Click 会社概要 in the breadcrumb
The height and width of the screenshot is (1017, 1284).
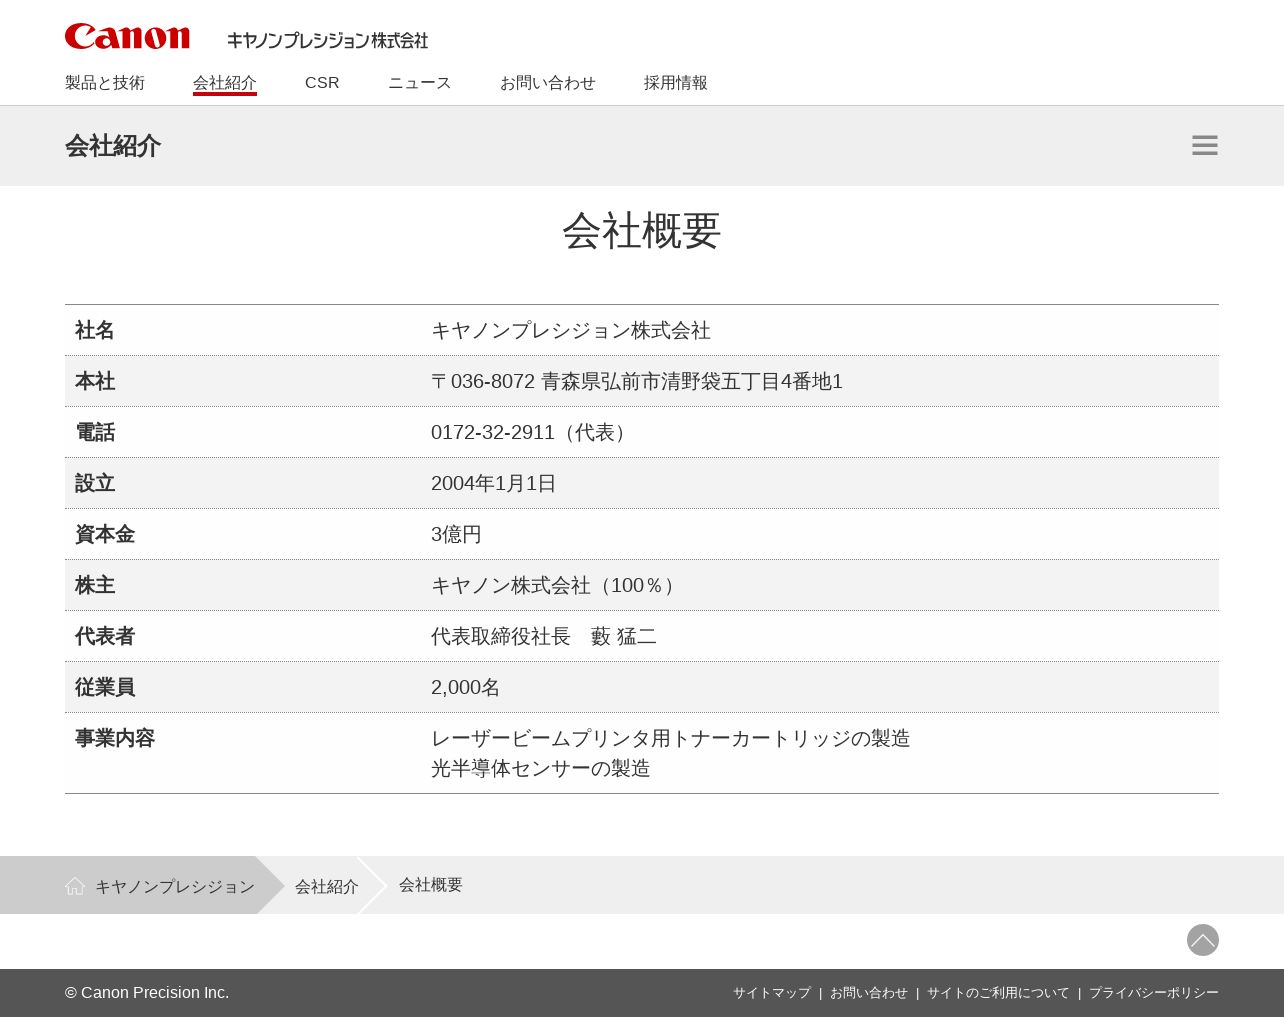(431, 885)
